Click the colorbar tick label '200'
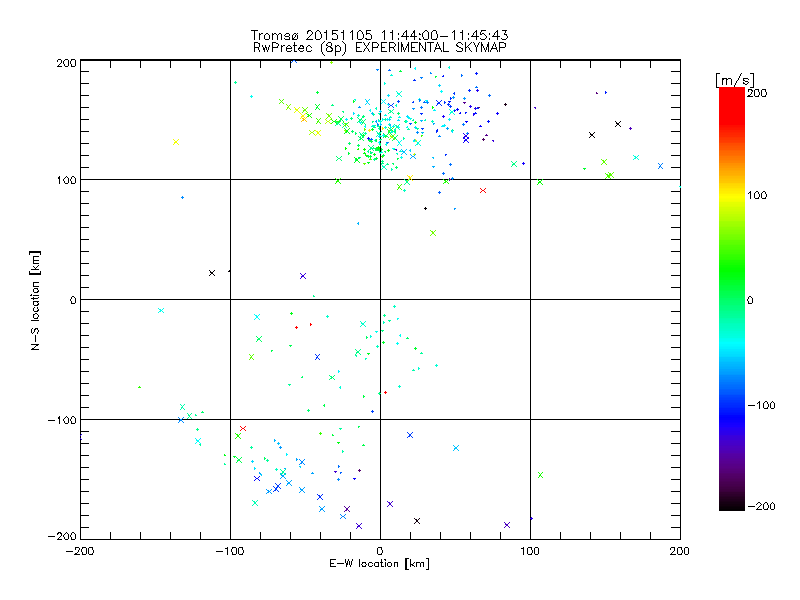The height and width of the screenshot is (600, 800). (757, 93)
